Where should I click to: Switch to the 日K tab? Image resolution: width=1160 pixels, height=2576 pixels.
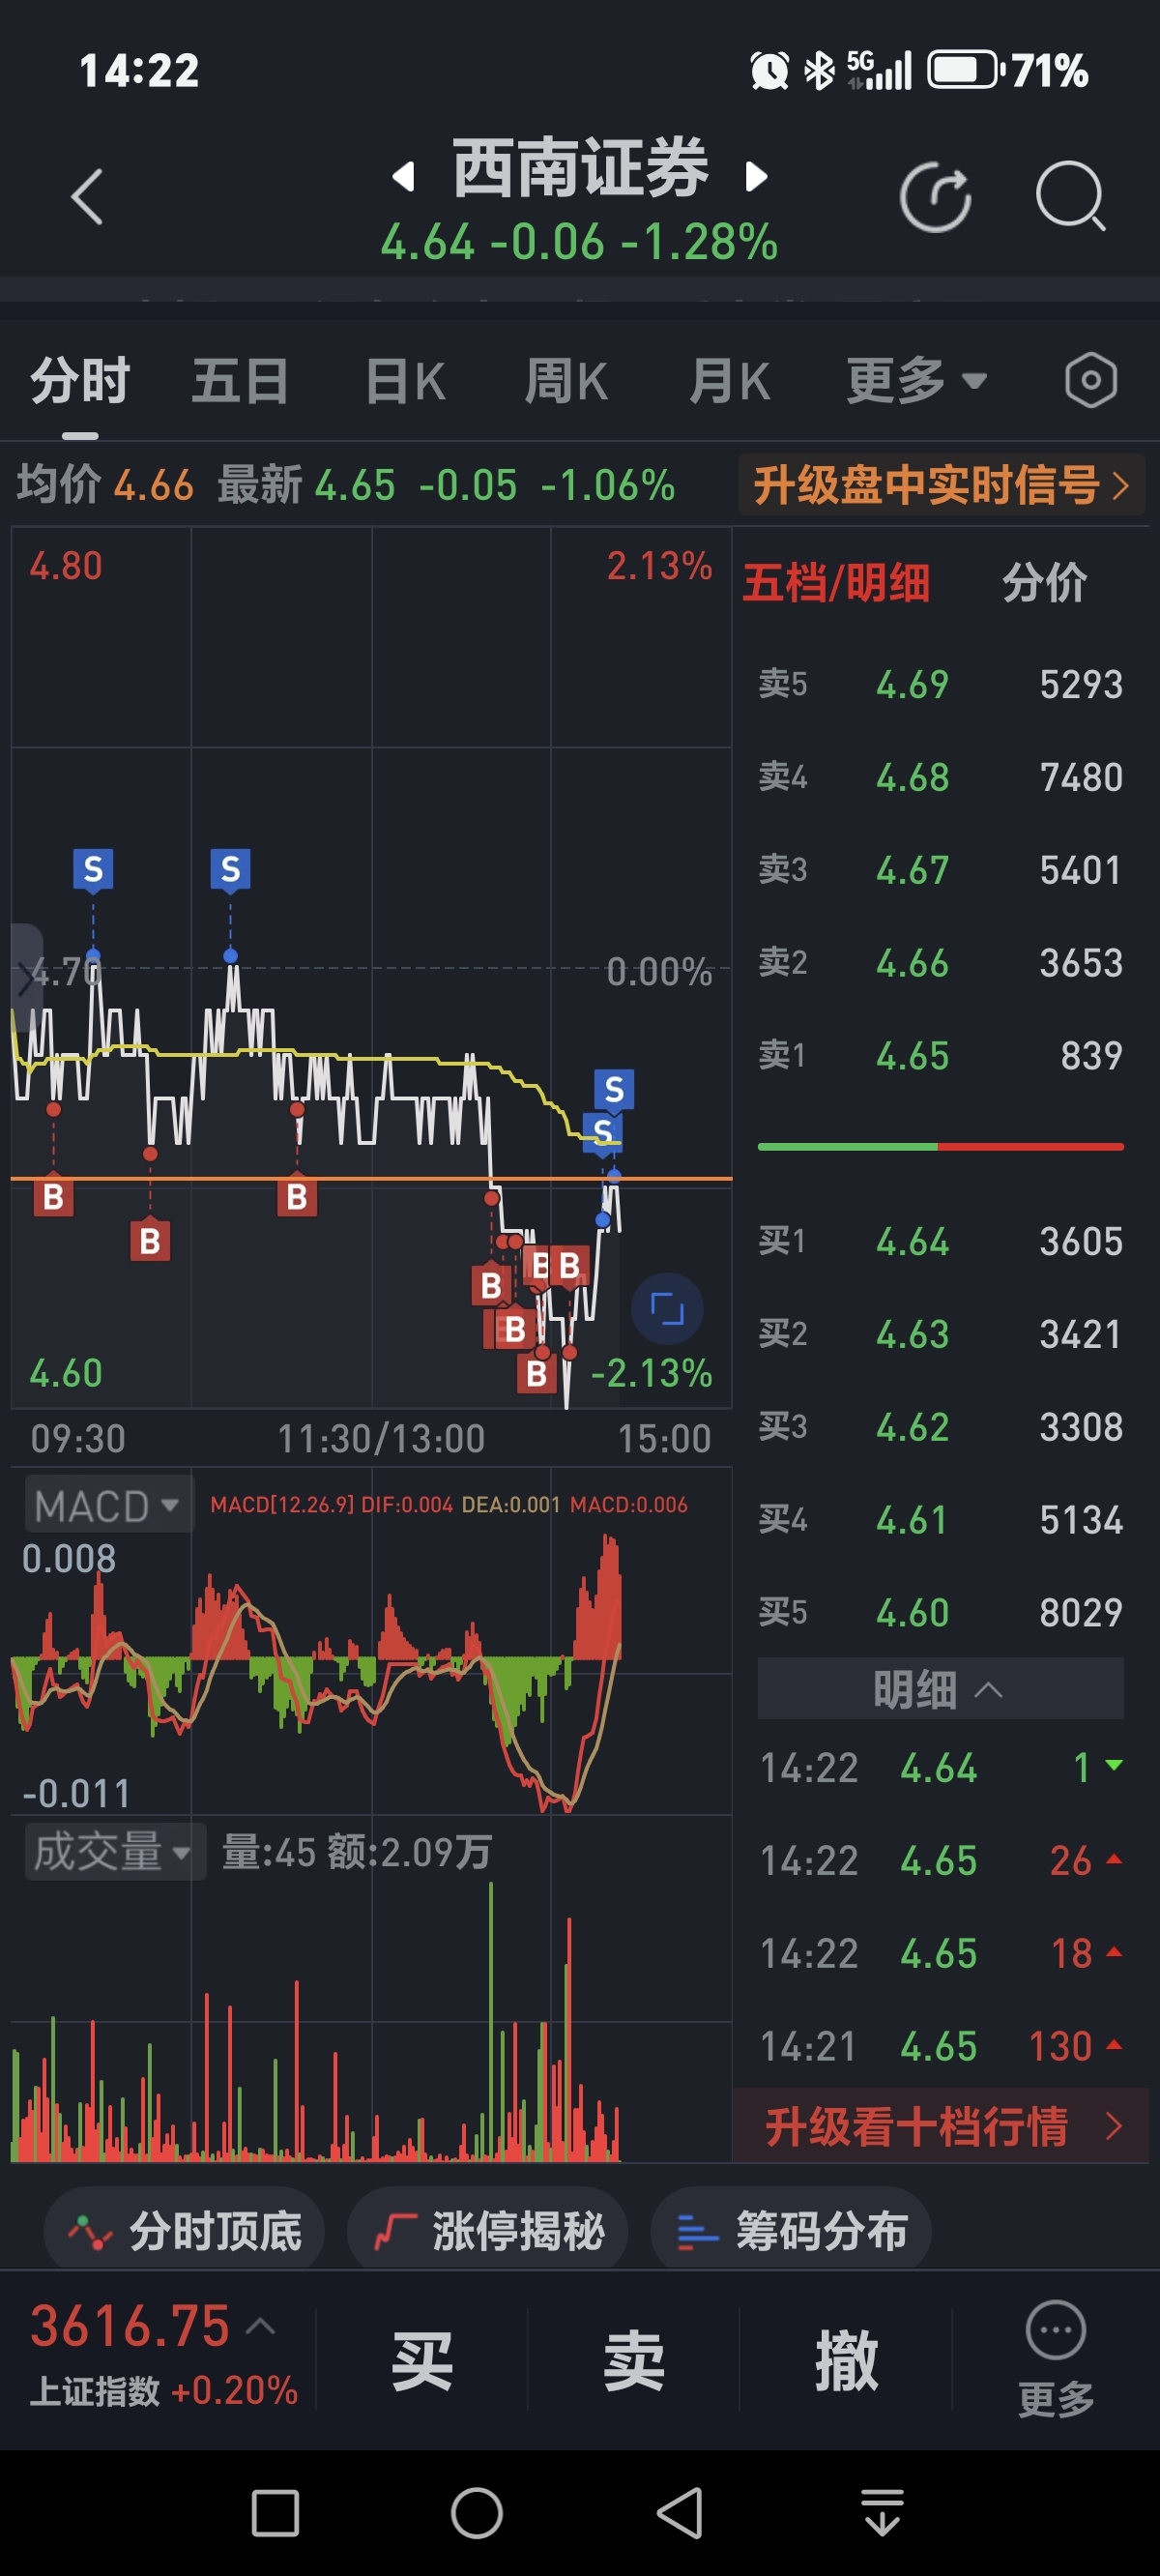tap(405, 381)
